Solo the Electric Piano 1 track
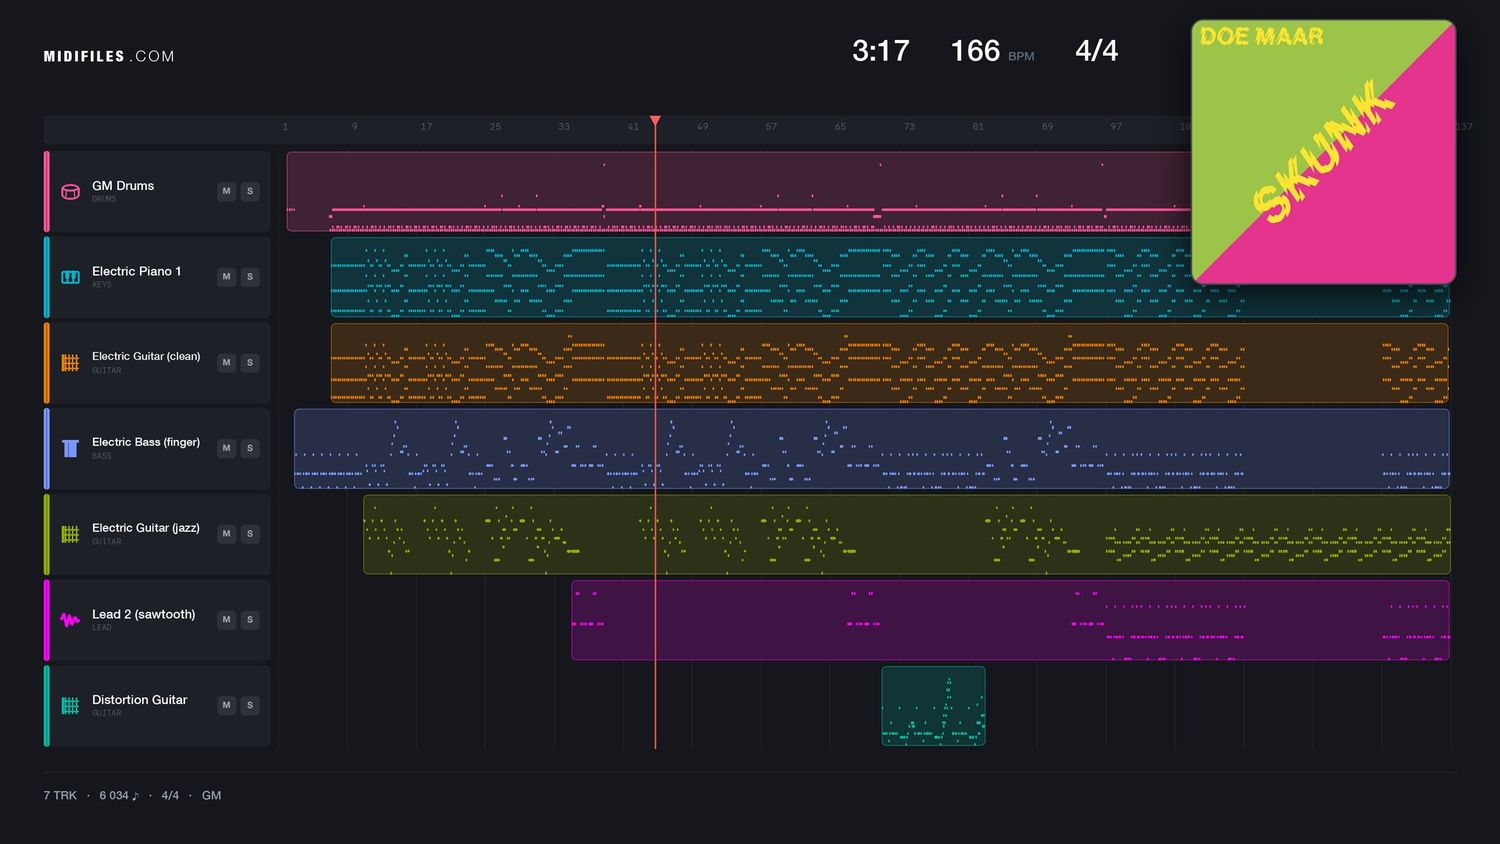The image size is (1500, 844). pyautogui.click(x=250, y=277)
